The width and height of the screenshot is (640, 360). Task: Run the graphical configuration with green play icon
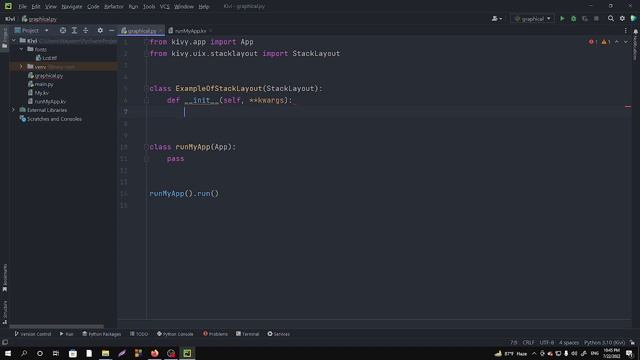pyautogui.click(x=562, y=19)
